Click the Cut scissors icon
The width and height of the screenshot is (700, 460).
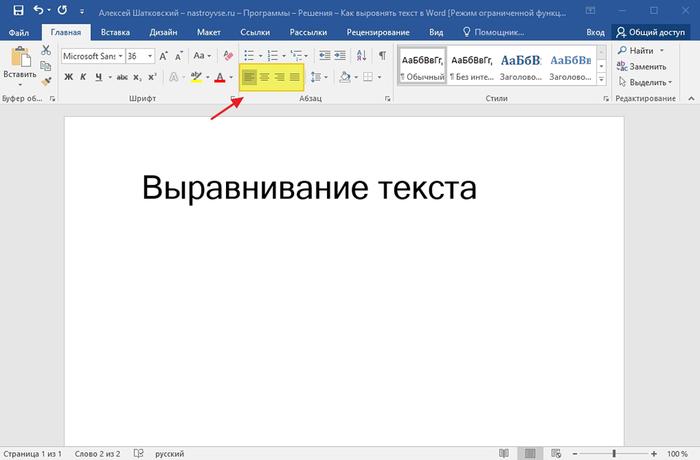tap(46, 50)
